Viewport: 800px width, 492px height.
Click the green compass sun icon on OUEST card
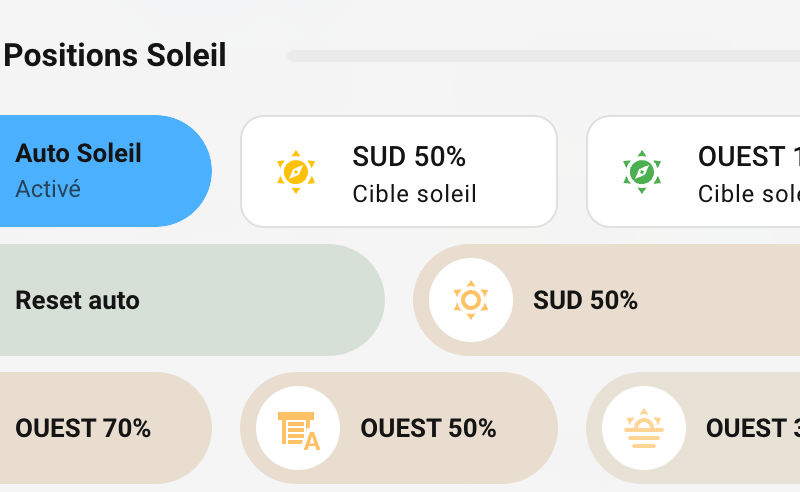641,171
